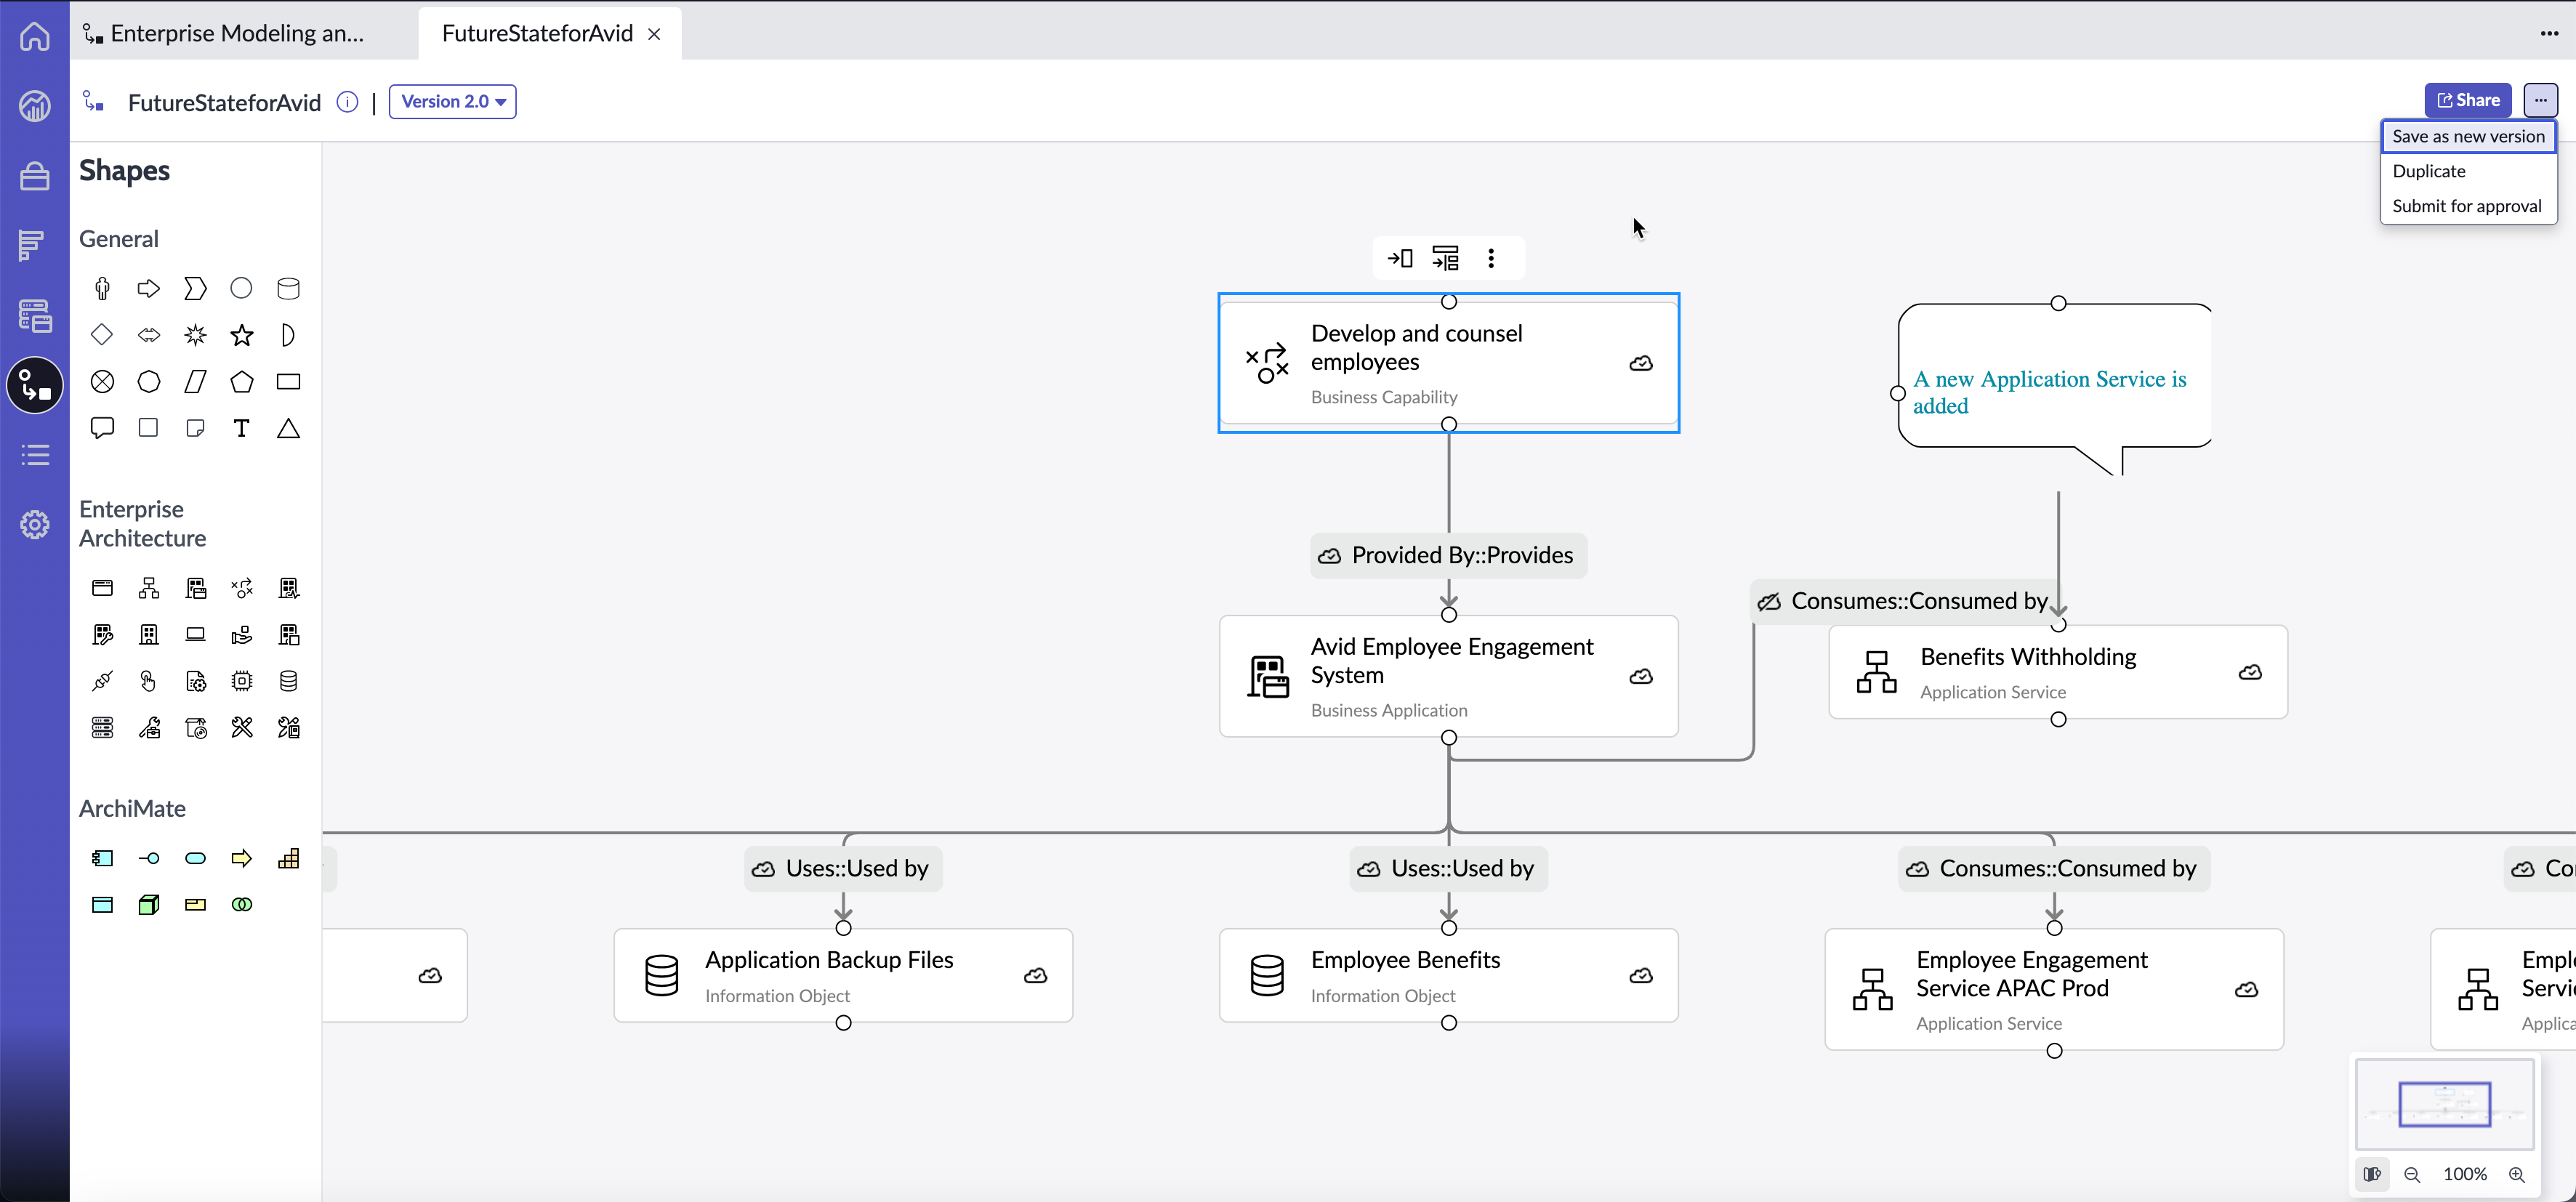Select the Develop and counsel employees node
Screen dimensions: 2576x1202
(x=1448, y=363)
